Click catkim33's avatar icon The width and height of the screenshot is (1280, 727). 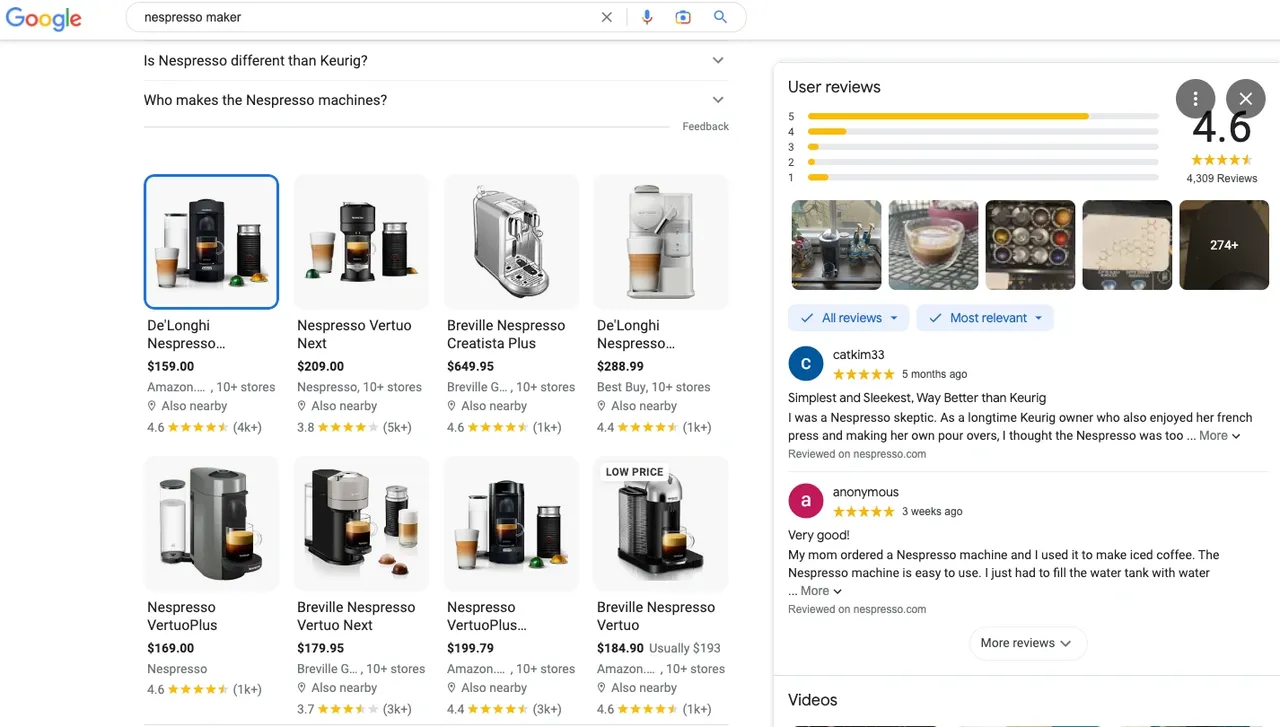click(x=806, y=364)
